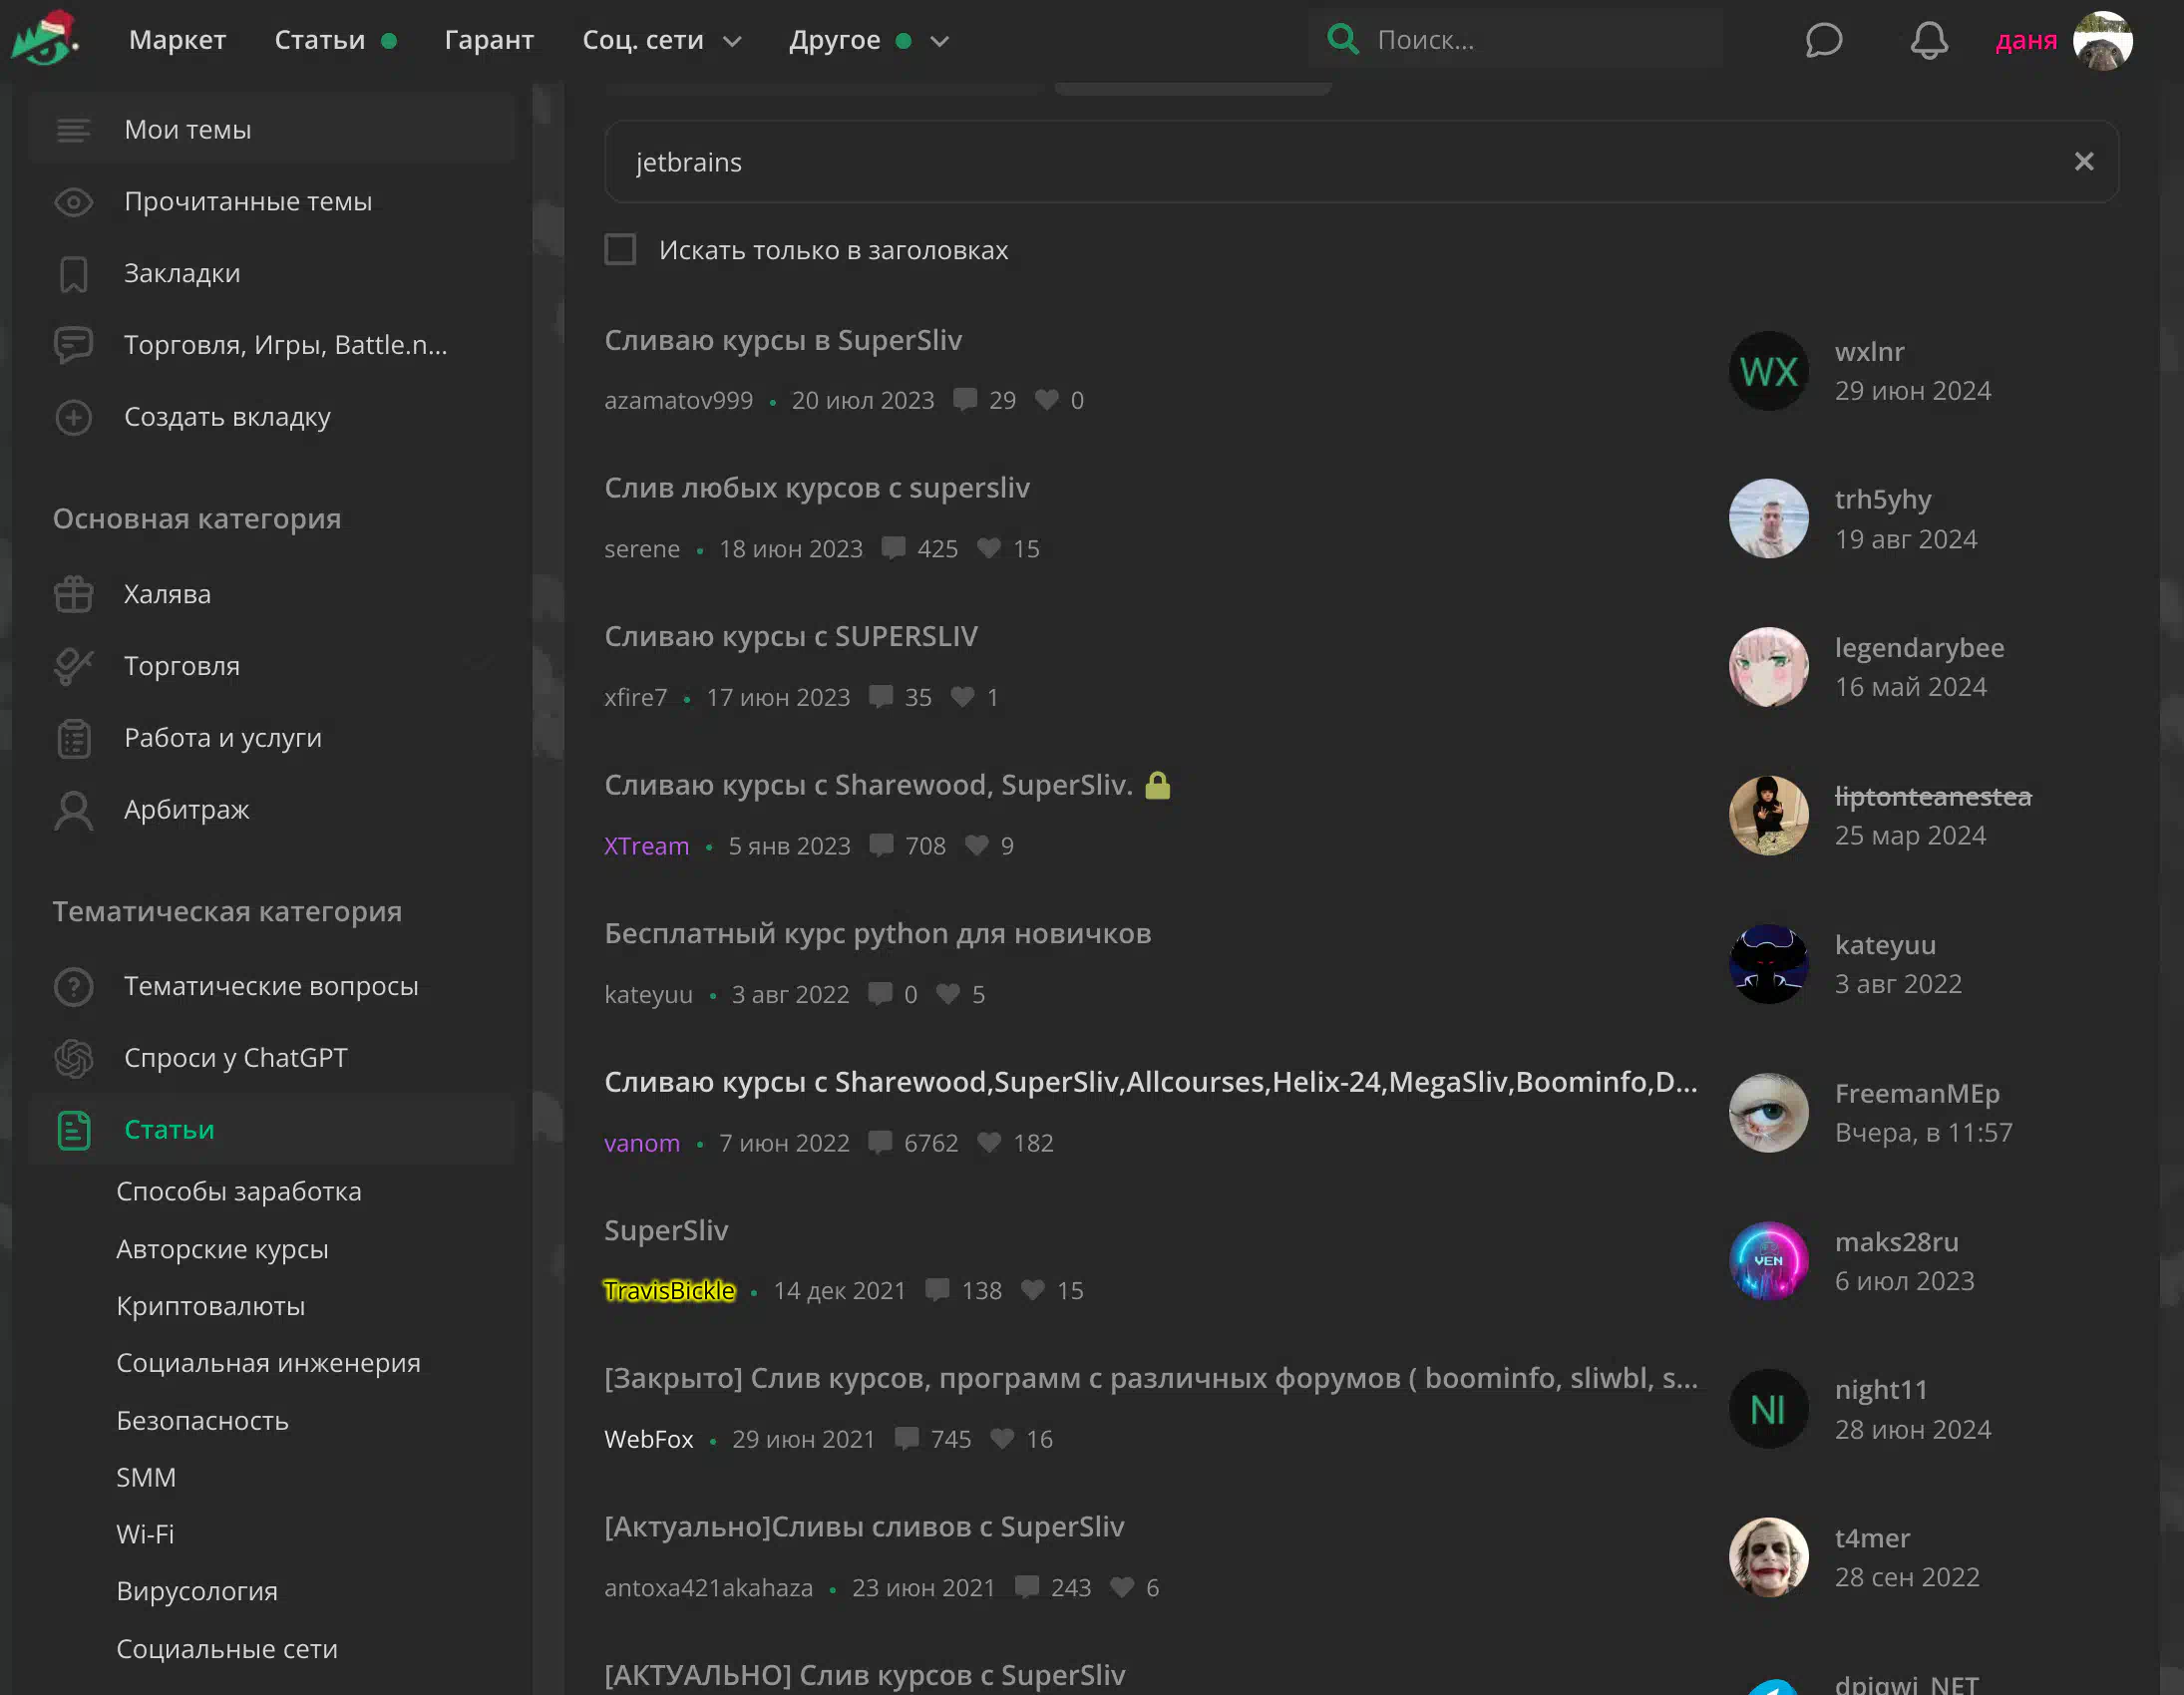Image resolution: width=2184 pixels, height=1695 pixels.
Task: Open the даня profile avatar
Action: tap(2103, 40)
